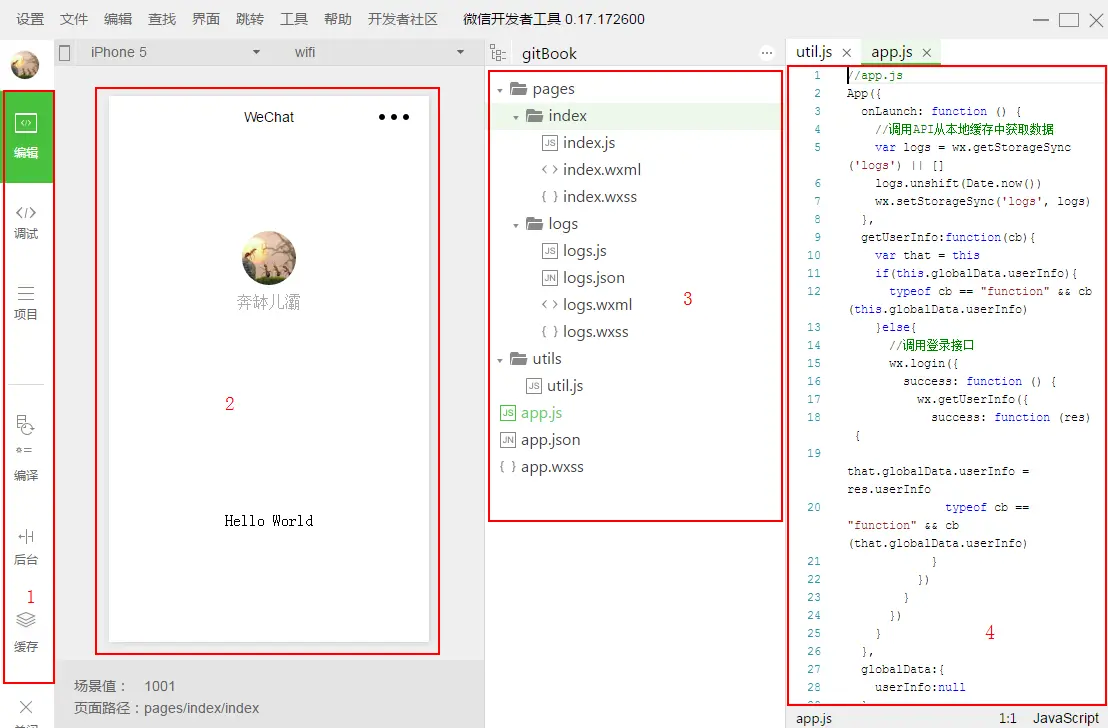Select app.js in the file tree

(542, 413)
